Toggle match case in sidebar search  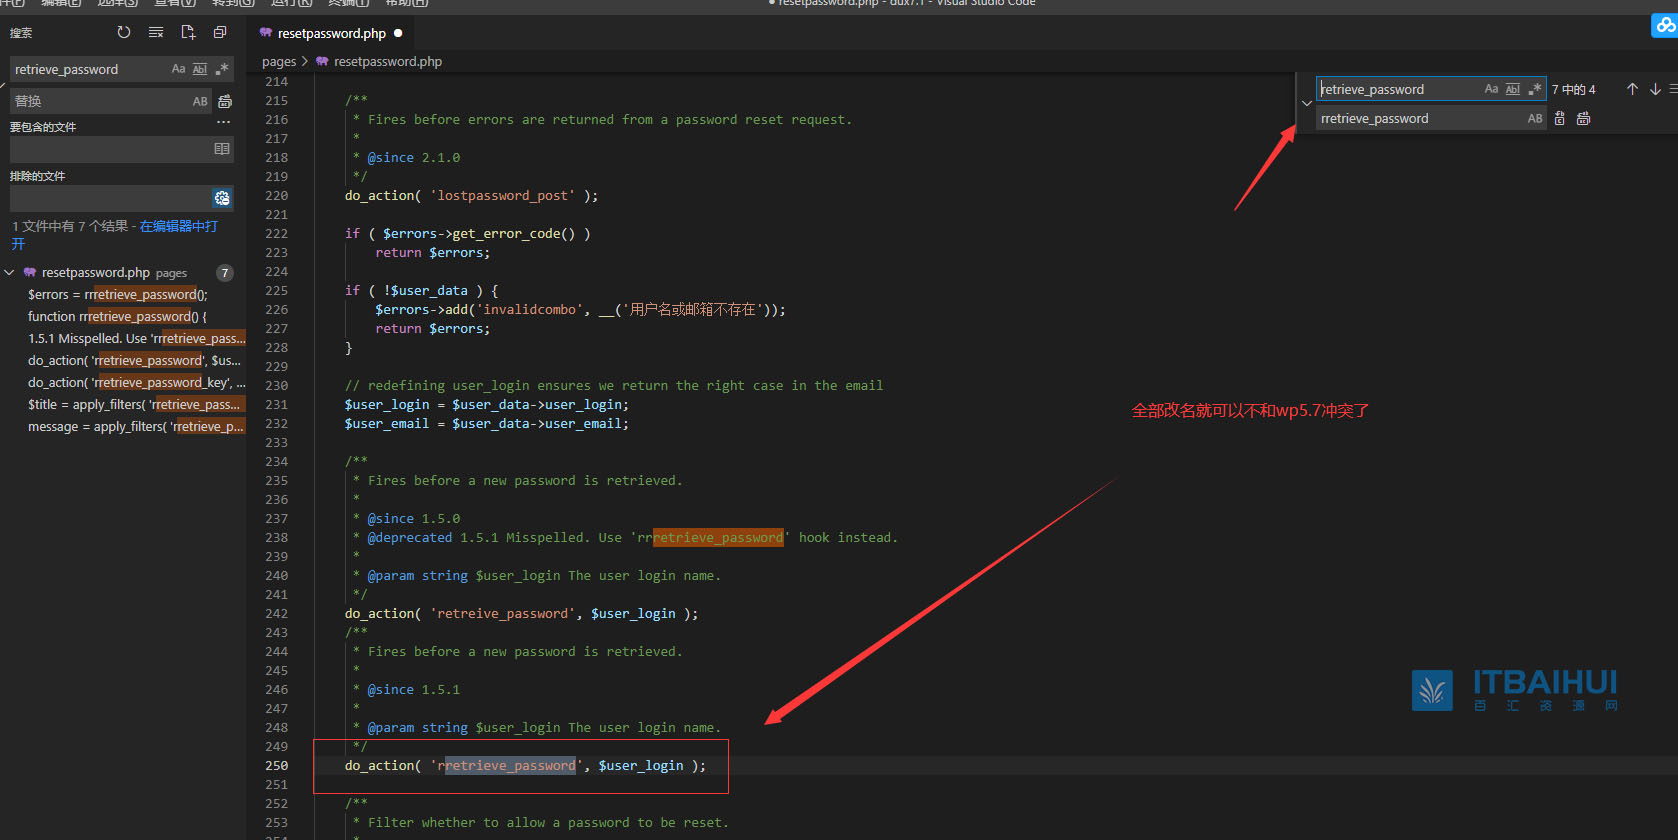(178, 69)
